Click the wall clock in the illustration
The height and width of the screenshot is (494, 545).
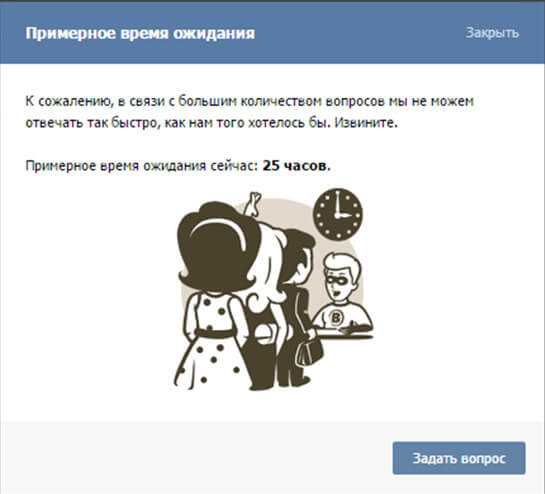click(338, 214)
